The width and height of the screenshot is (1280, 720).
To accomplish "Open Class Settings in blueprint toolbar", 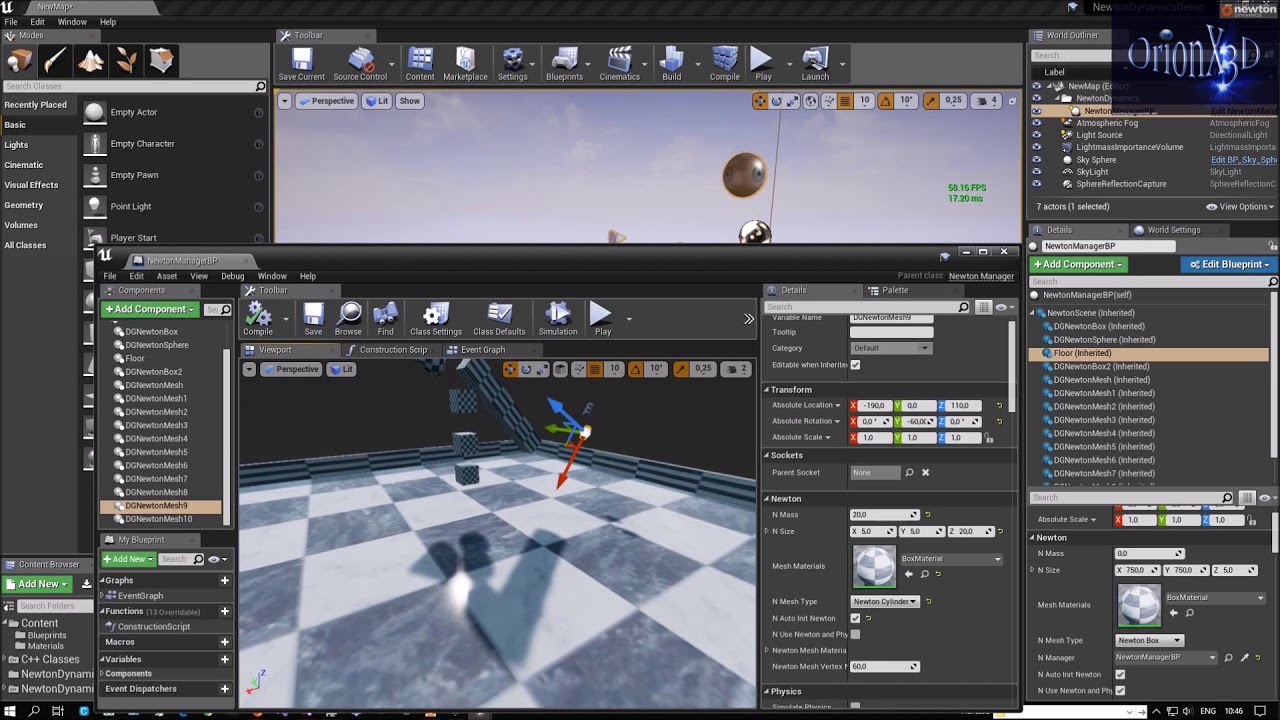I will point(436,319).
